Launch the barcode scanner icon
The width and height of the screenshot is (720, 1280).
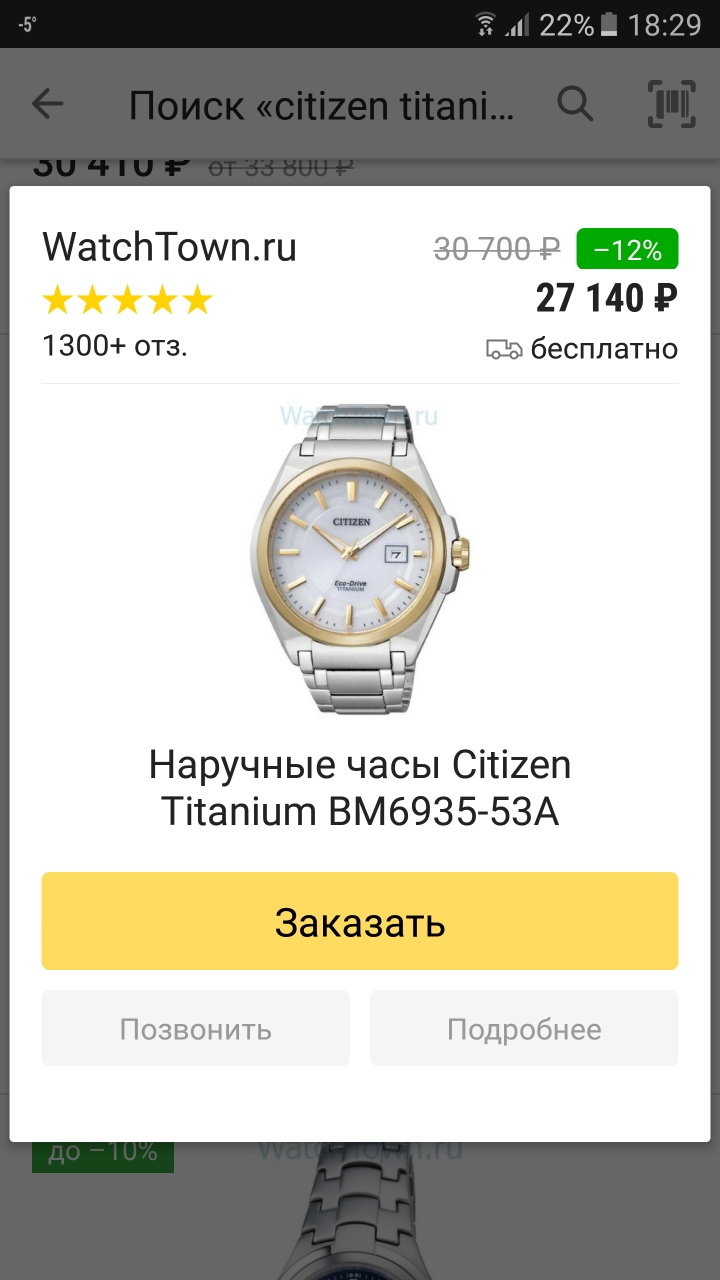(x=672, y=103)
